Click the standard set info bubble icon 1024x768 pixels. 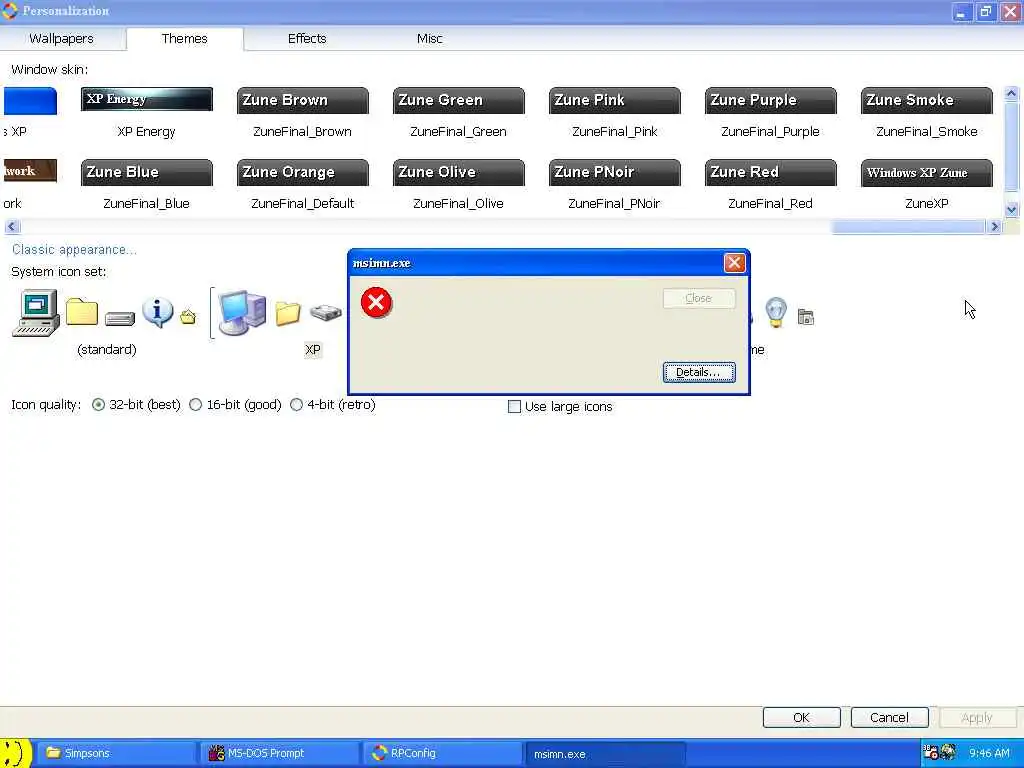[157, 312]
